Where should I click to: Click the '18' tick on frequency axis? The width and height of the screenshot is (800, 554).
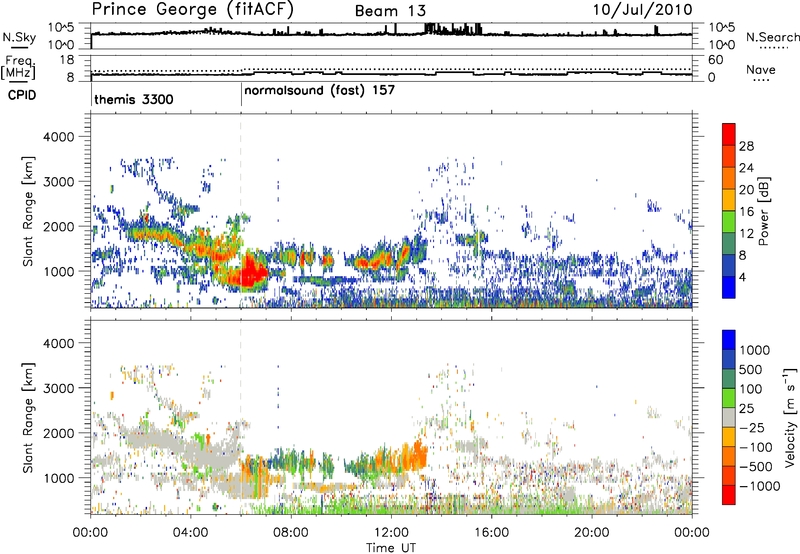[67, 60]
